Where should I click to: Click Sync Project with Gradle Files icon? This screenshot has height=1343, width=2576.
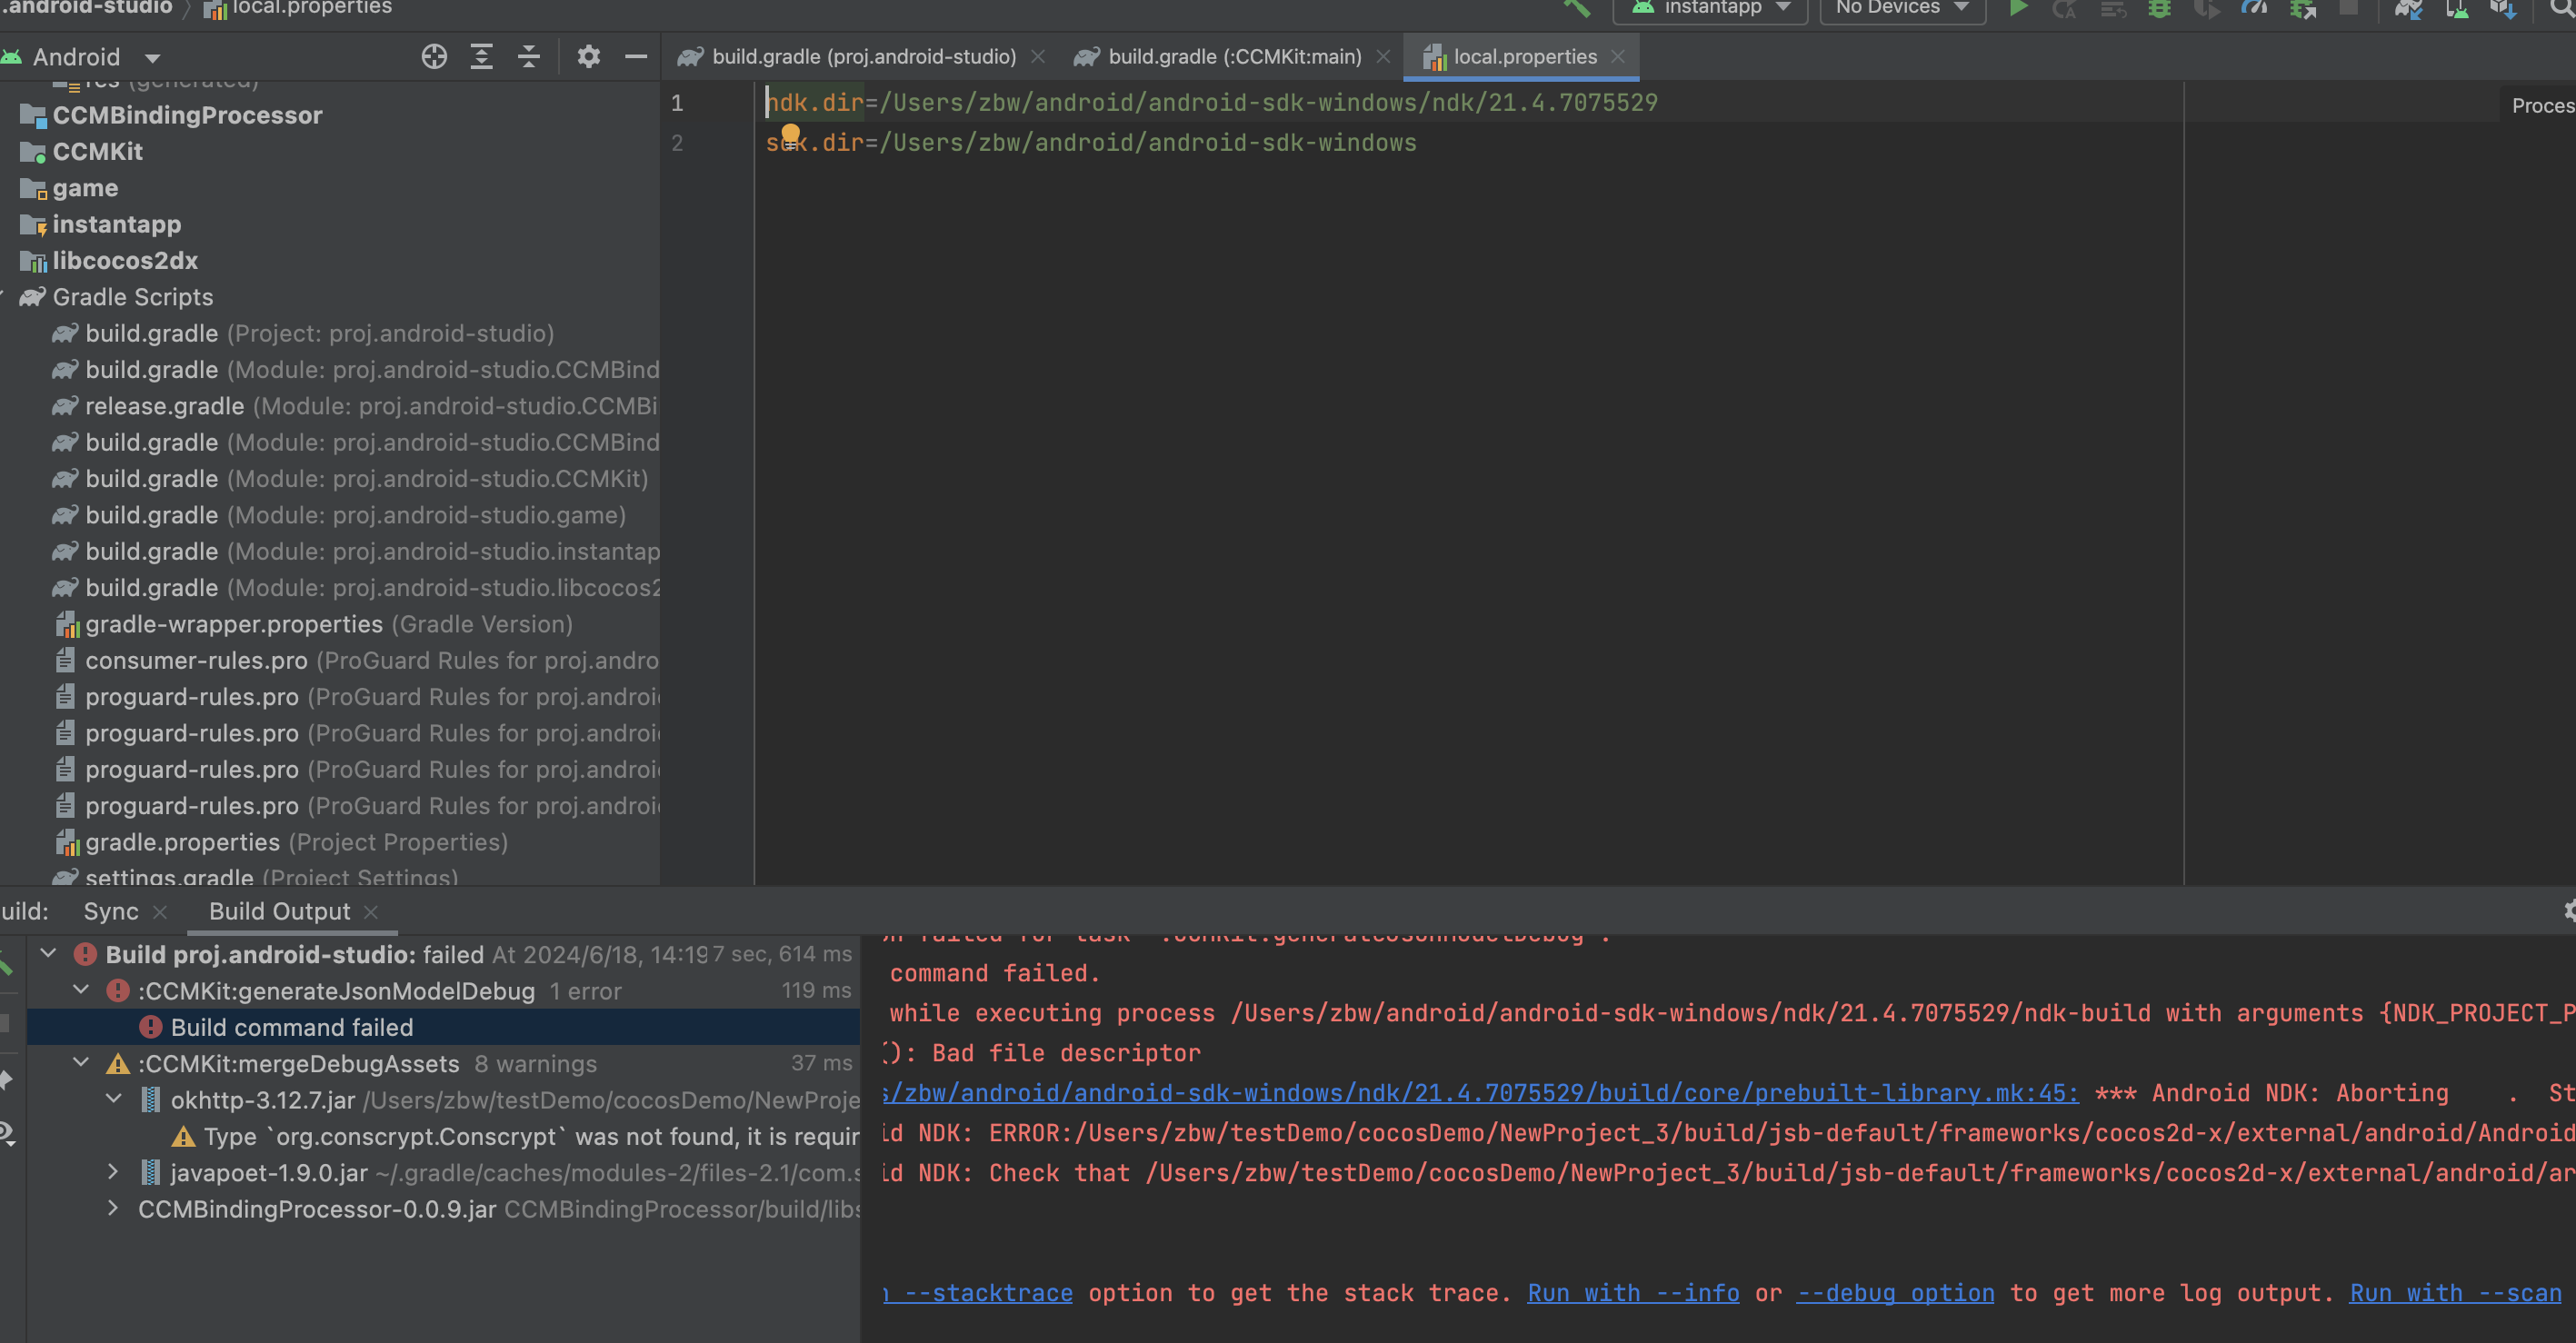point(2408,9)
